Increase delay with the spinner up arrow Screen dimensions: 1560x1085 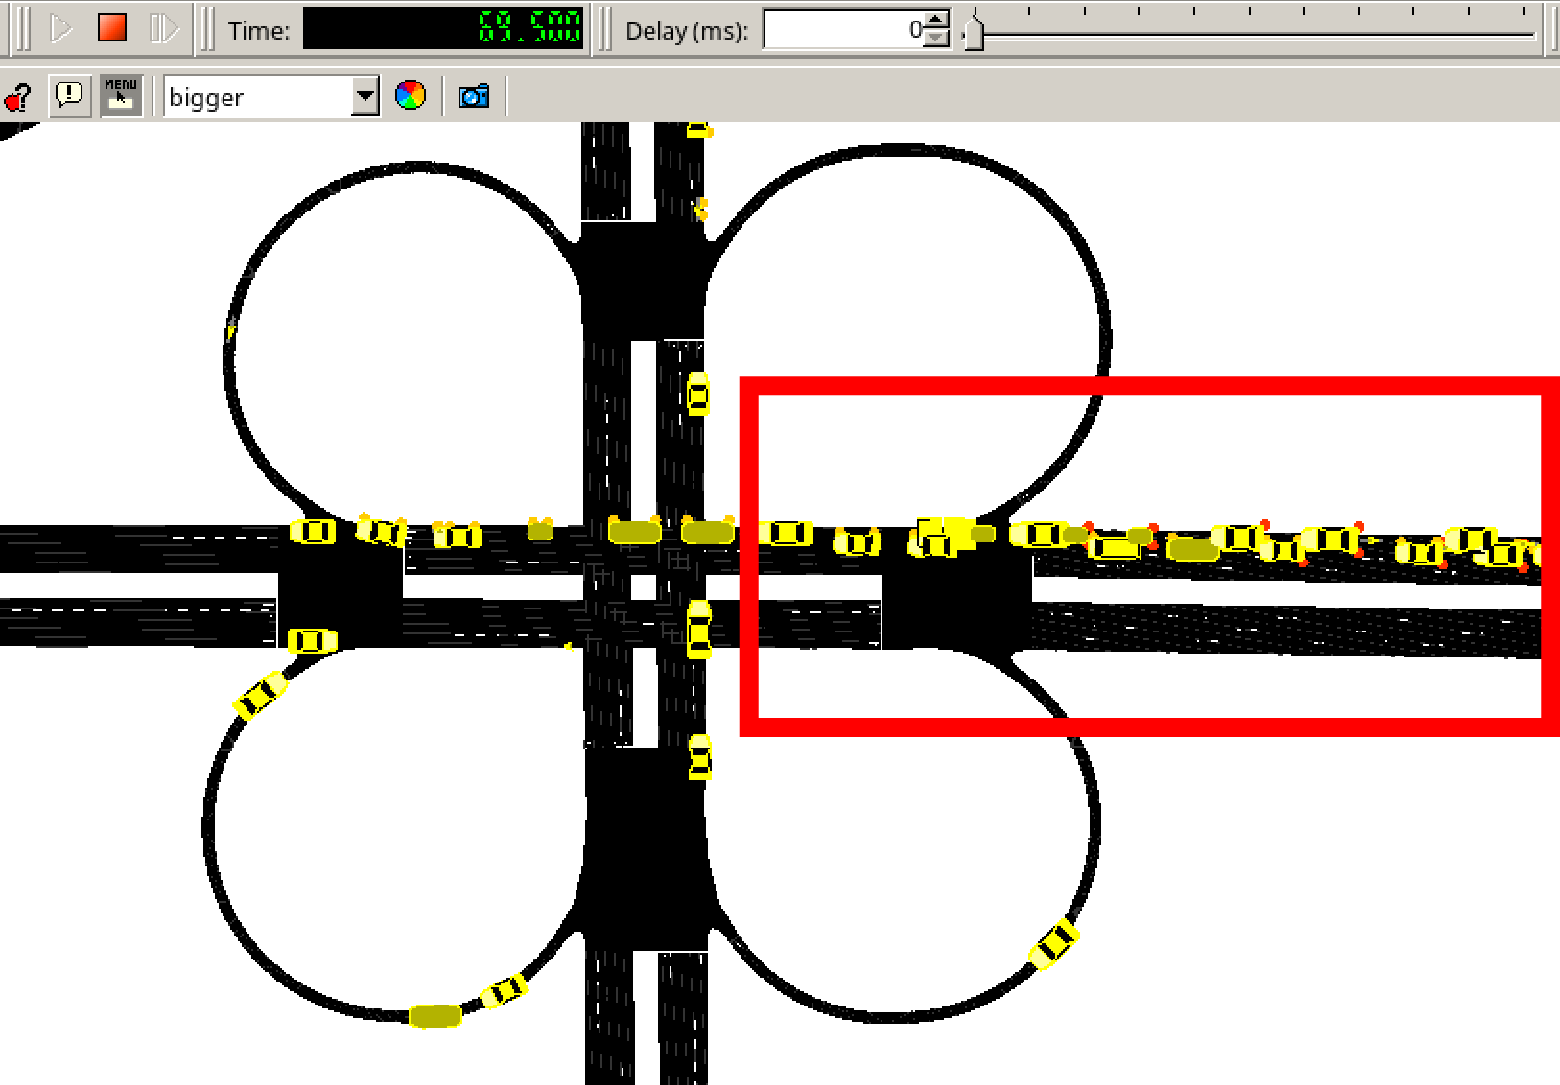point(936,20)
